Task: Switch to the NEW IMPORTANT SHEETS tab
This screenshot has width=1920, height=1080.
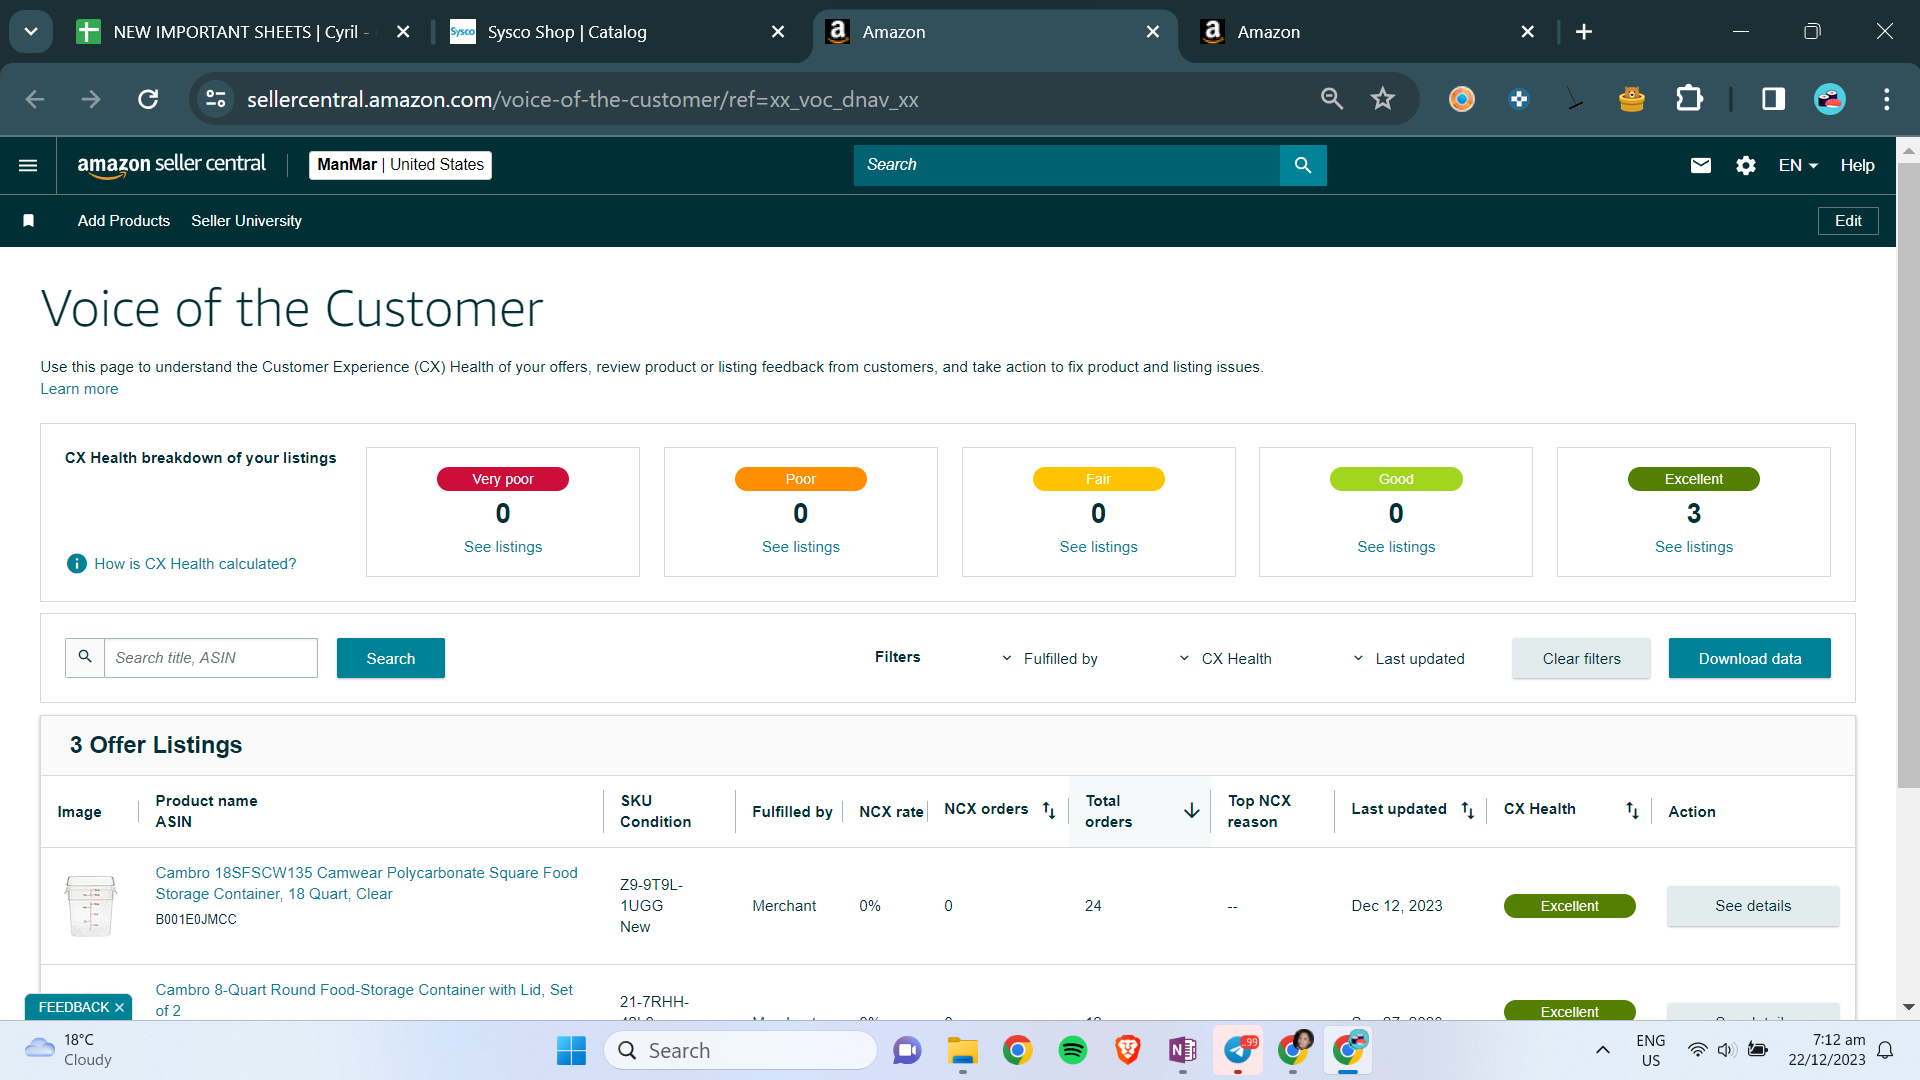Action: point(241,32)
